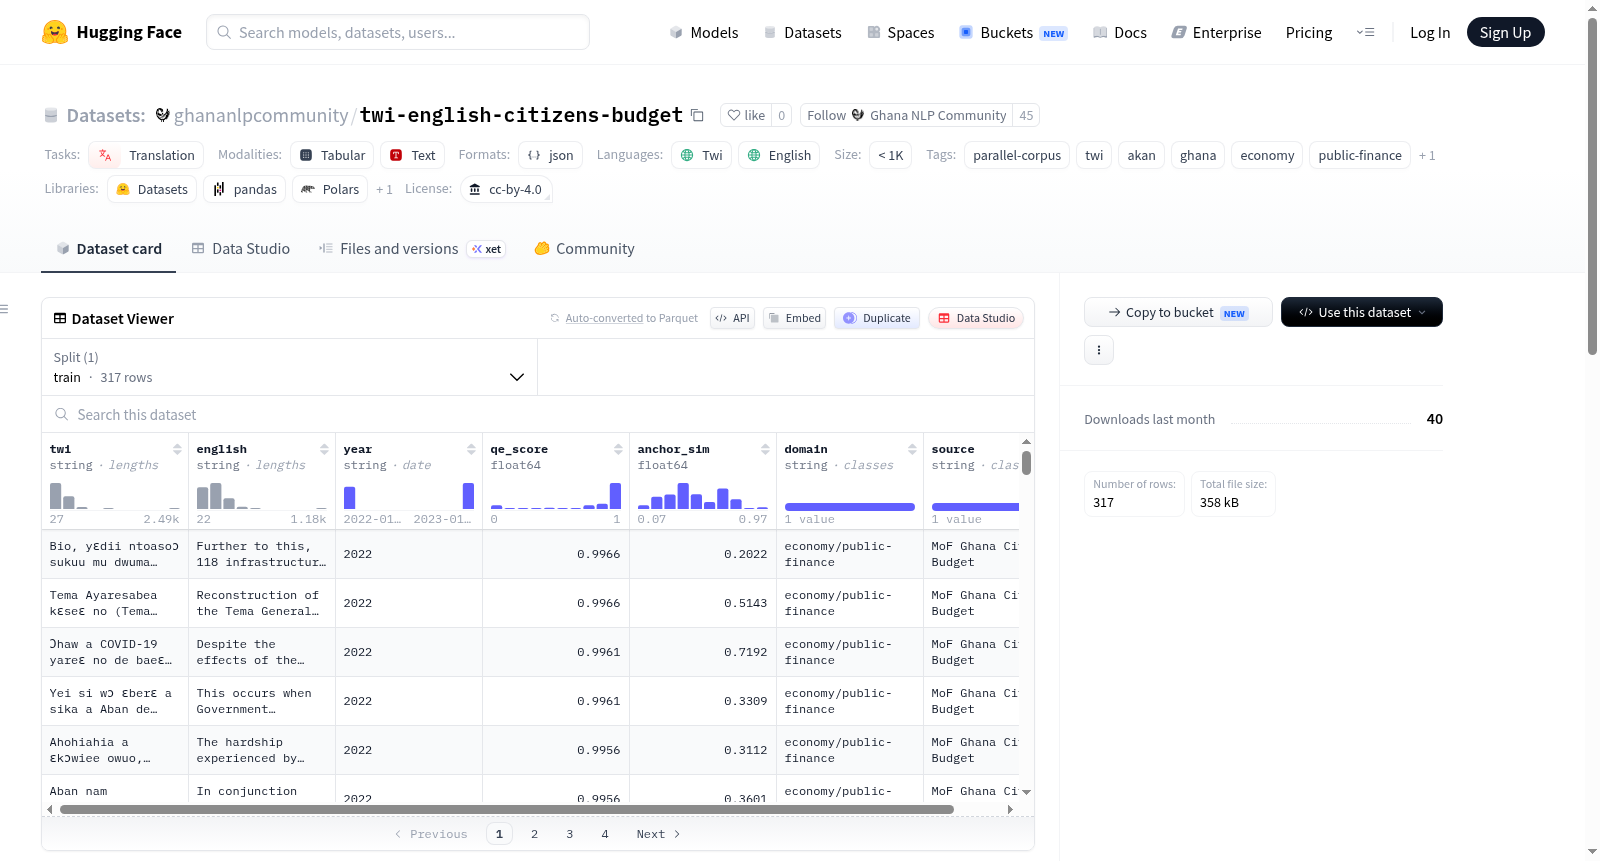1600x861 pixels.
Task: Click the top search models input field
Action: [x=398, y=32]
